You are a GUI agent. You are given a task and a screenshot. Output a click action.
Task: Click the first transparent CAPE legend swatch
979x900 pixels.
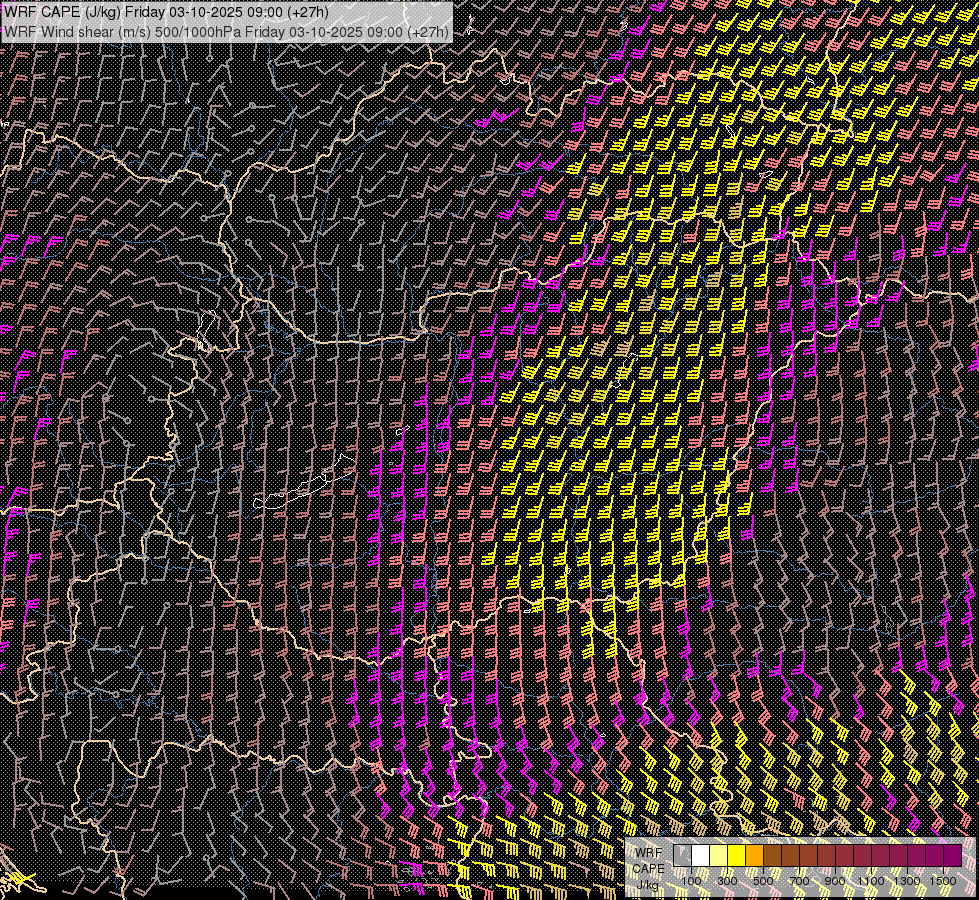click(x=682, y=856)
